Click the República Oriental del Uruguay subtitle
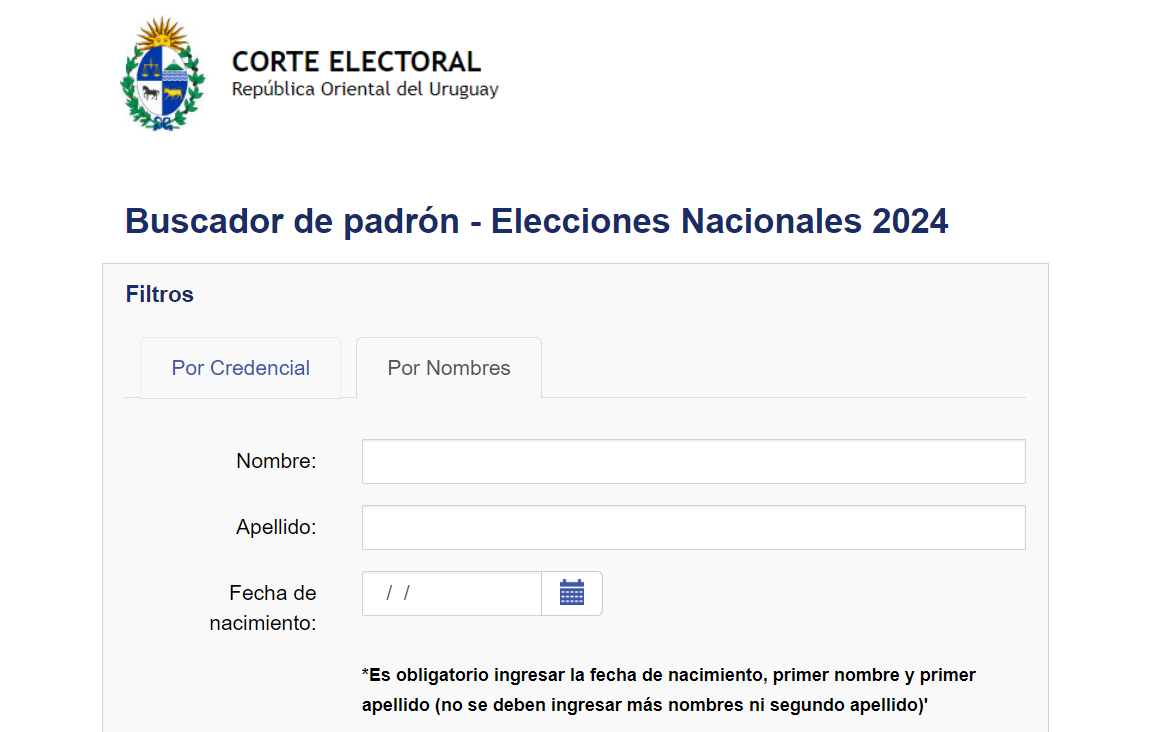The image size is (1151, 732). 365,90
